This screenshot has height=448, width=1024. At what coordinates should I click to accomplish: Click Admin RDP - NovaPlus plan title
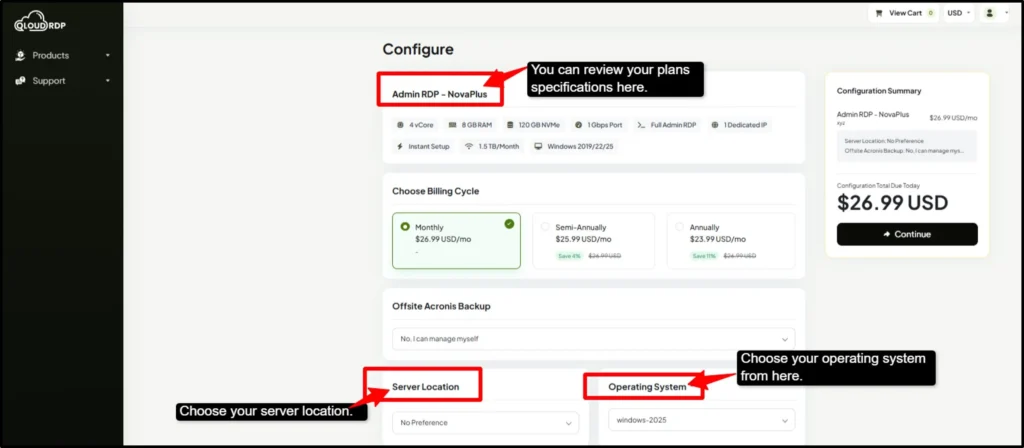(440, 94)
